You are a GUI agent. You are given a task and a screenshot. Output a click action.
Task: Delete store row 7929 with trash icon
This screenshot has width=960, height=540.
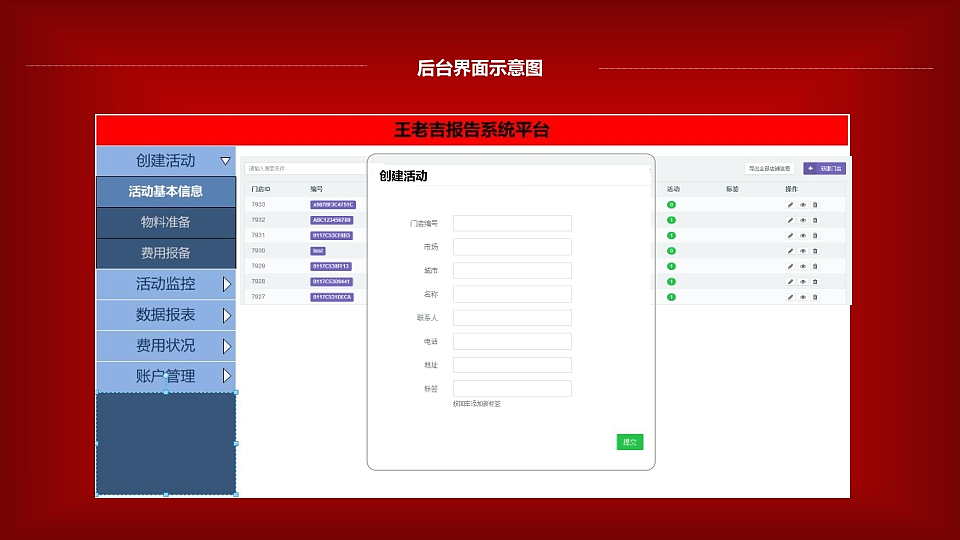click(815, 266)
